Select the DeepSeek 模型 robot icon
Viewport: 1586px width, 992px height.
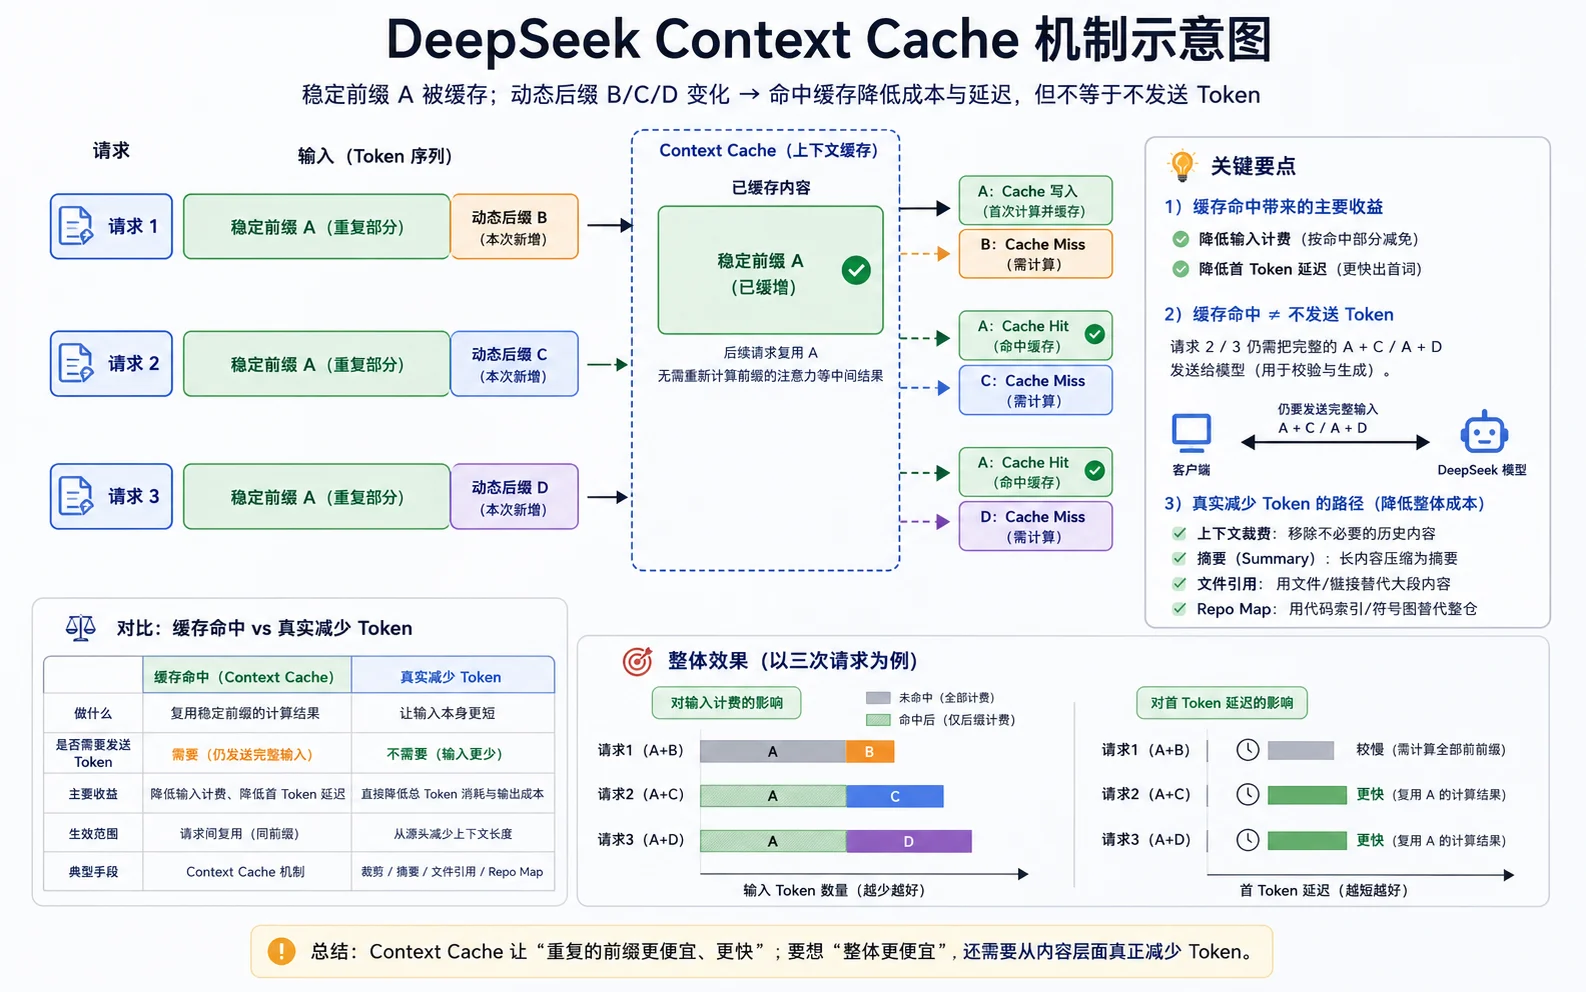1484,432
